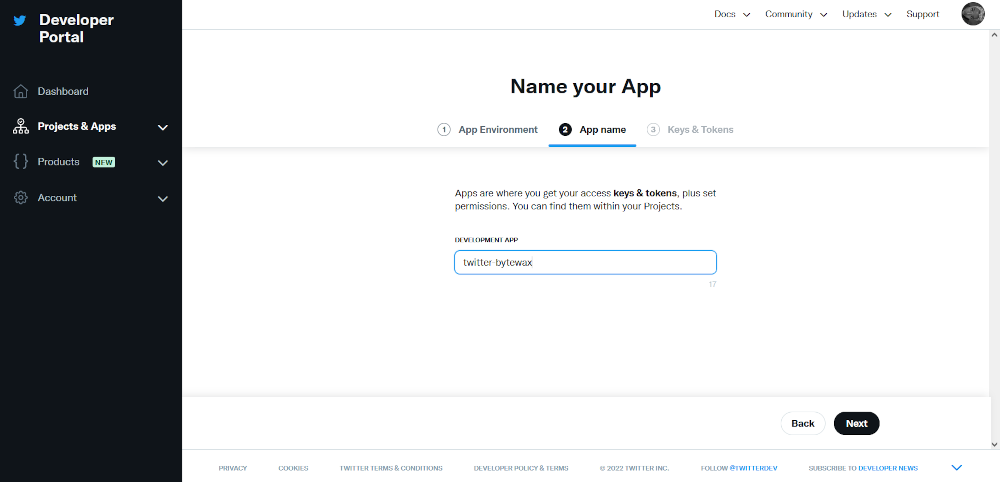Click the NEW badge beside Products

click(103, 162)
